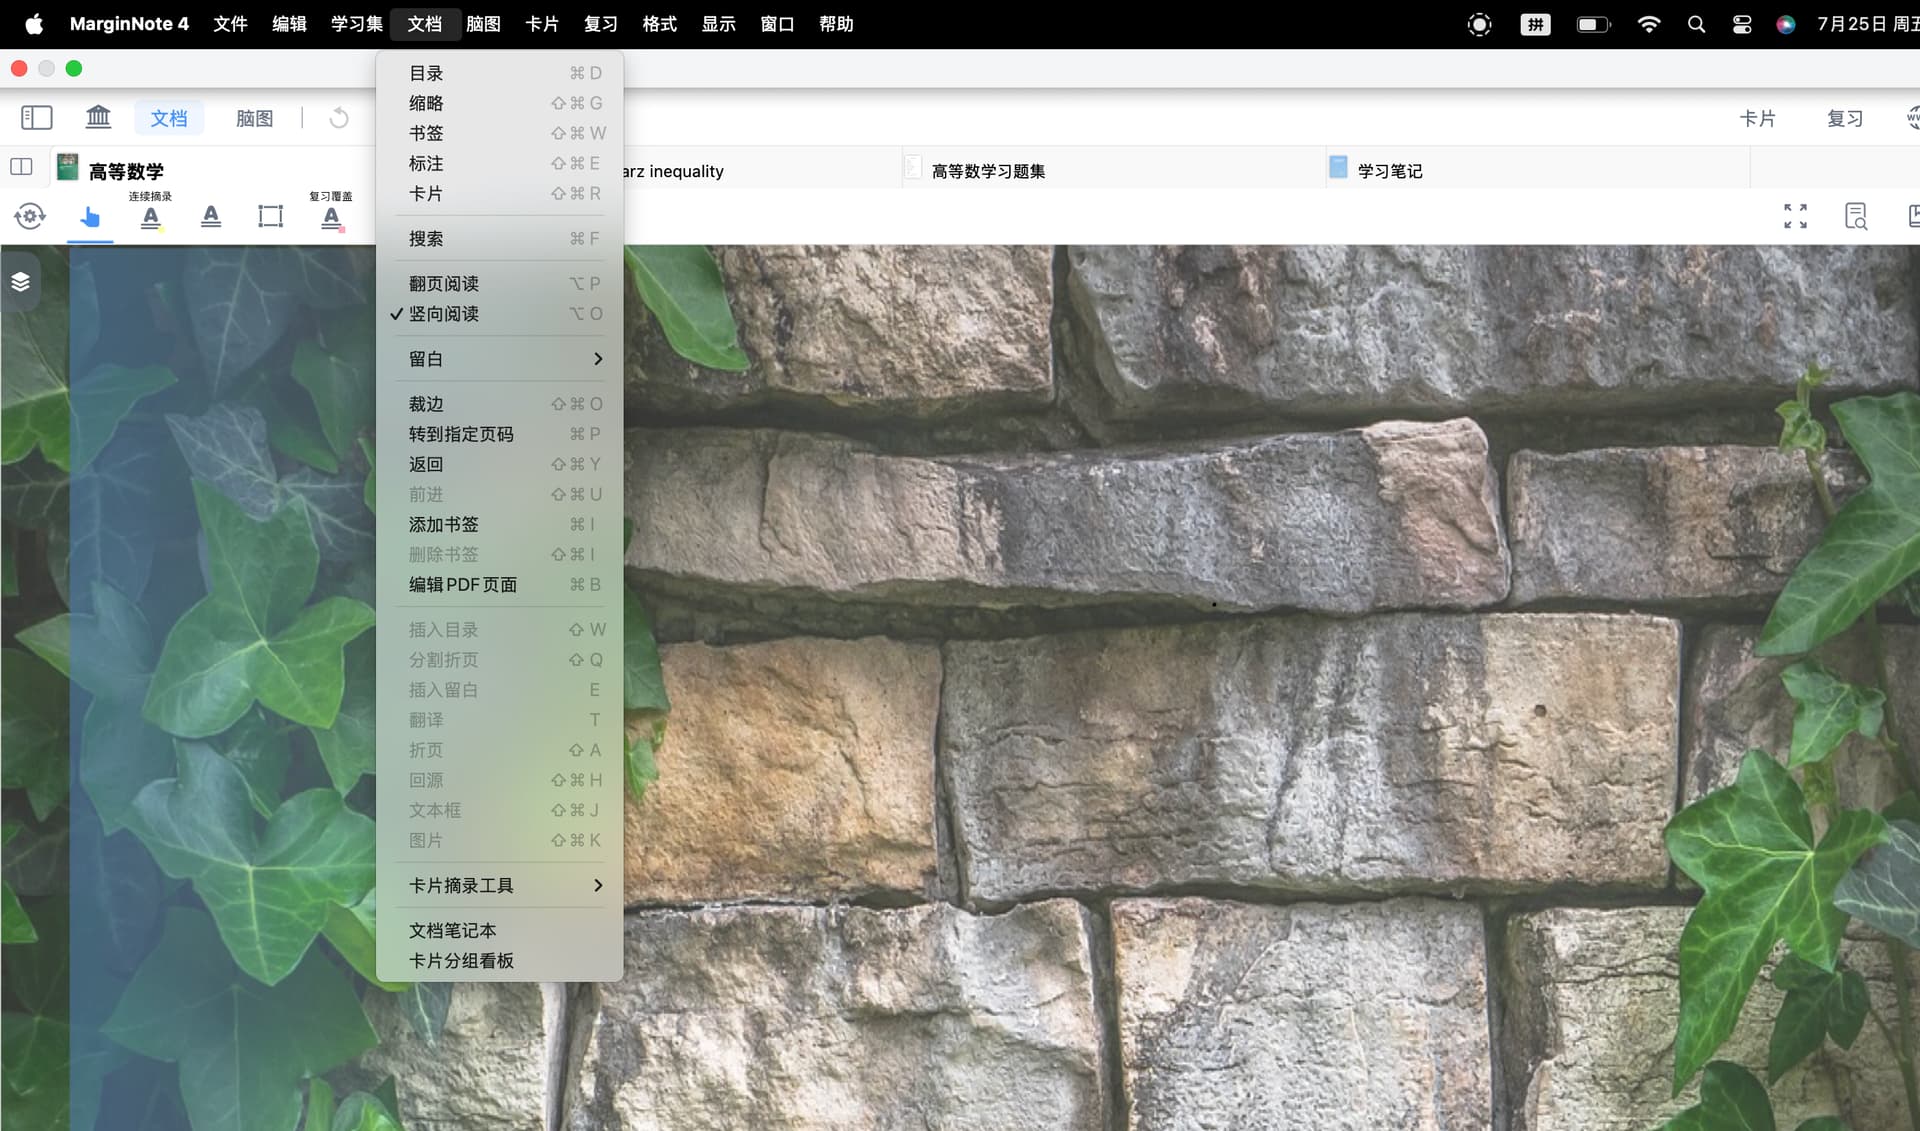The height and width of the screenshot is (1131, 1920).
Task: Open the 显示 menu bar item
Action: pos(718,24)
